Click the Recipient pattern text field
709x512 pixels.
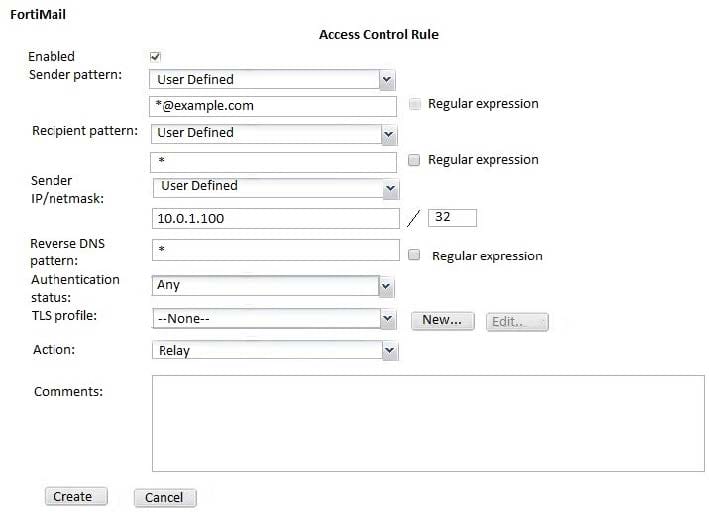pyautogui.click(x=273, y=161)
